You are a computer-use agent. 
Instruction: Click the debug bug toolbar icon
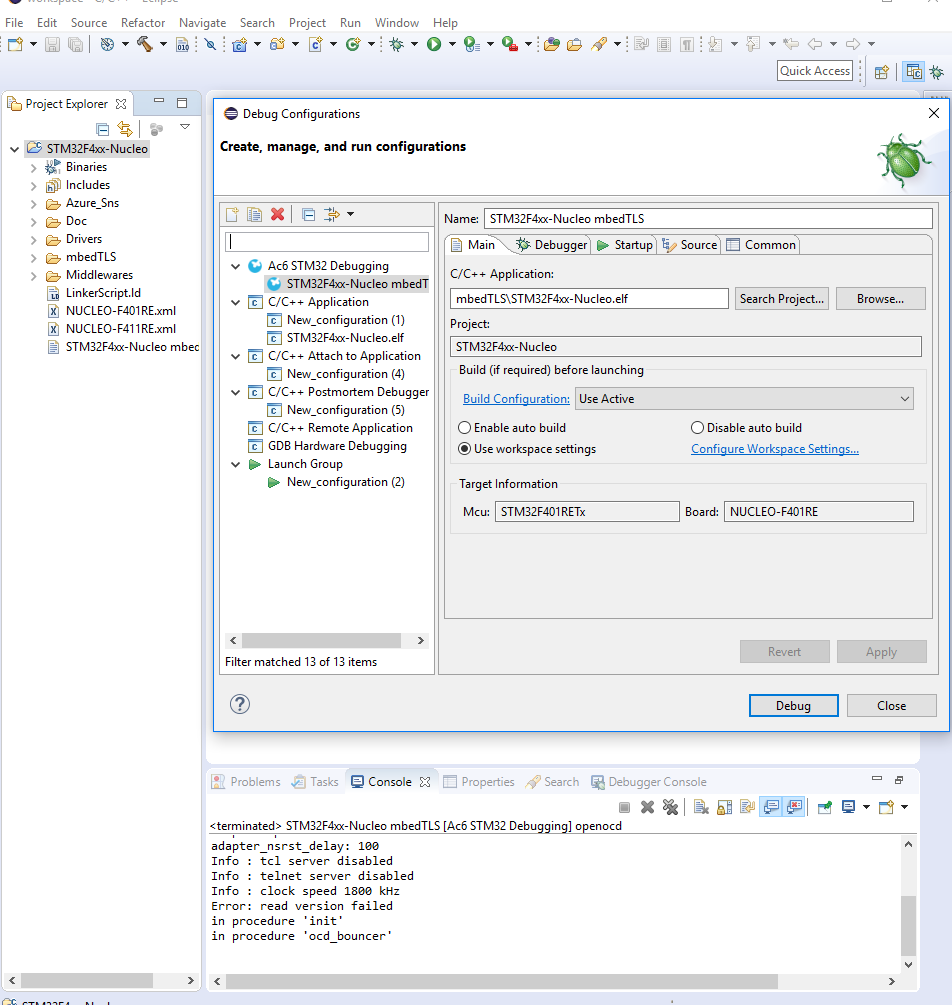(x=397, y=44)
